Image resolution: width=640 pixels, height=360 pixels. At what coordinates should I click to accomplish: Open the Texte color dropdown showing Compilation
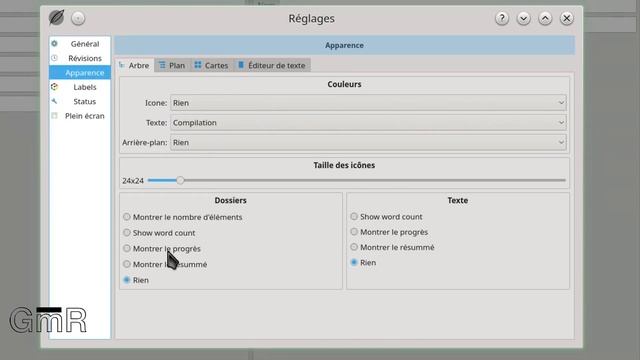pyautogui.click(x=368, y=122)
